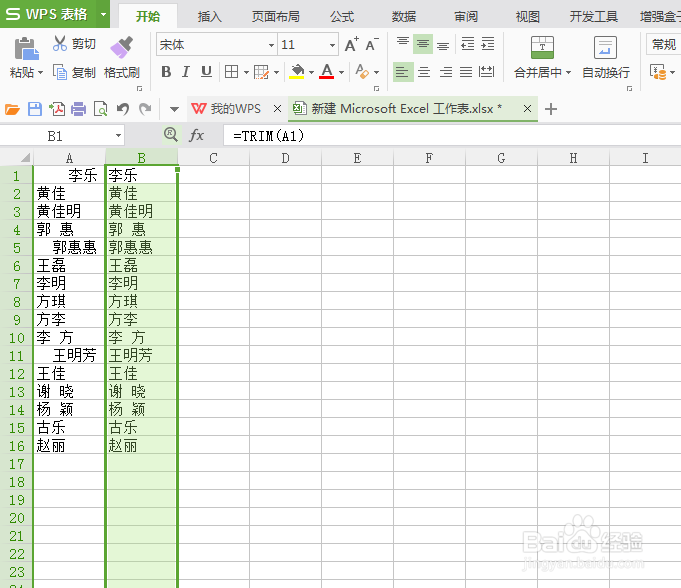Open font settings dialog launcher
The height and width of the screenshot is (588, 681).
(x=376, y=89)
